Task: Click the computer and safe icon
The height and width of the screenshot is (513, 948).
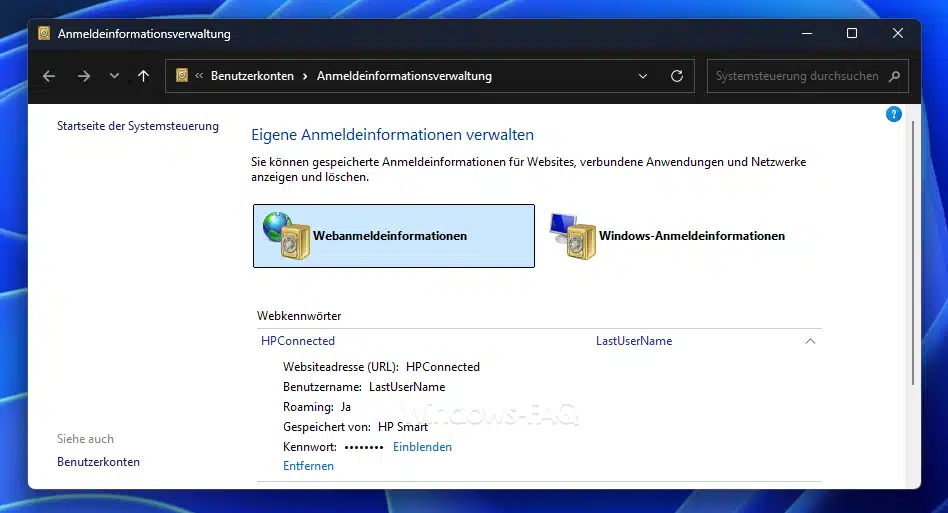Action: [x=573, y=236]
